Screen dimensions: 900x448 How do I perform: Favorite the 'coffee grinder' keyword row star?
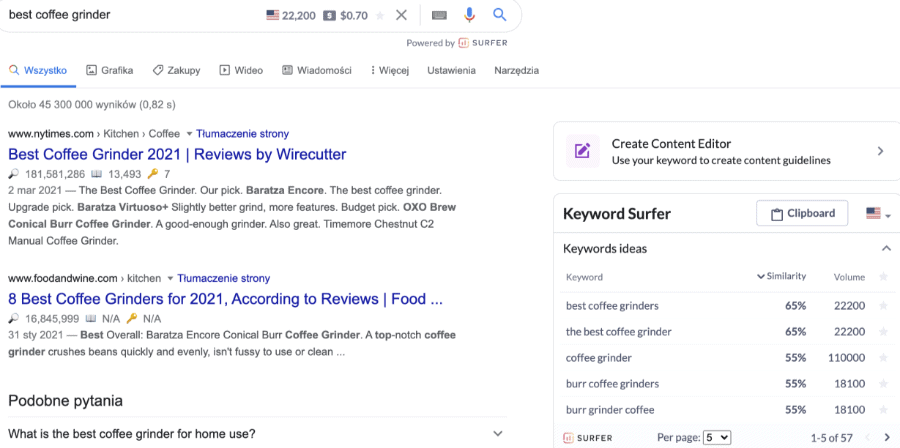pyautogui.click(x=883, y=358)
